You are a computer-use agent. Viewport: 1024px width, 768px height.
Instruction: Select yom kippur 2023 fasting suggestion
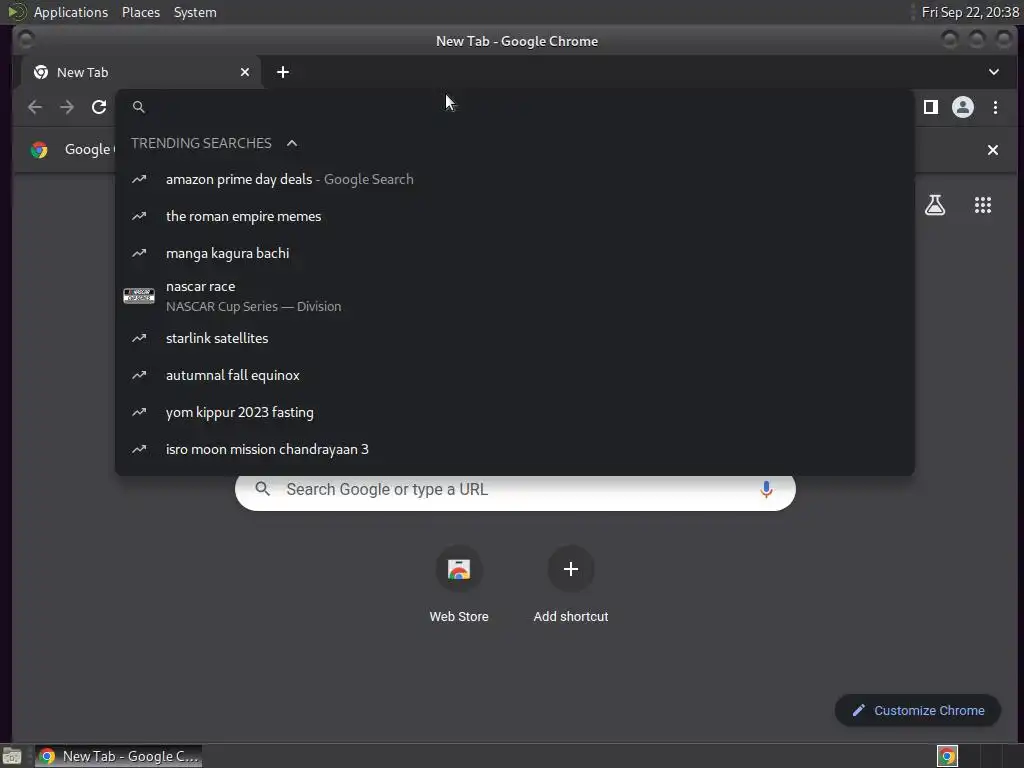tap(515, 413)
